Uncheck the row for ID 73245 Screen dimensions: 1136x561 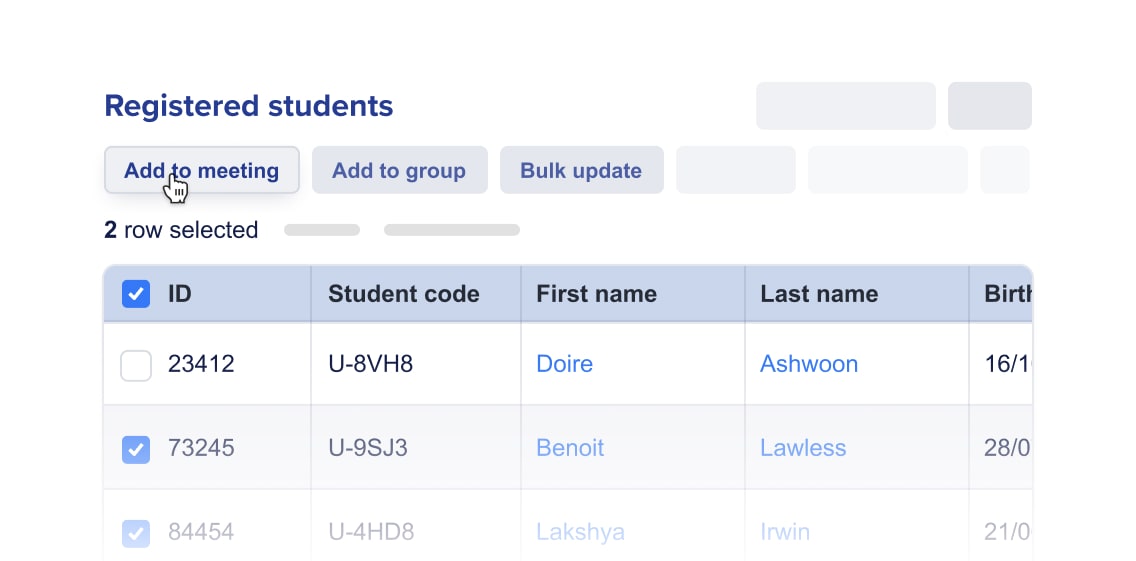pos(136,448)
